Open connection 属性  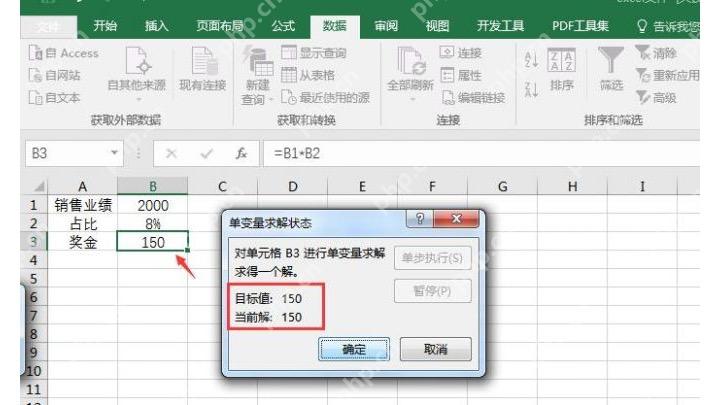pos(461,75)
